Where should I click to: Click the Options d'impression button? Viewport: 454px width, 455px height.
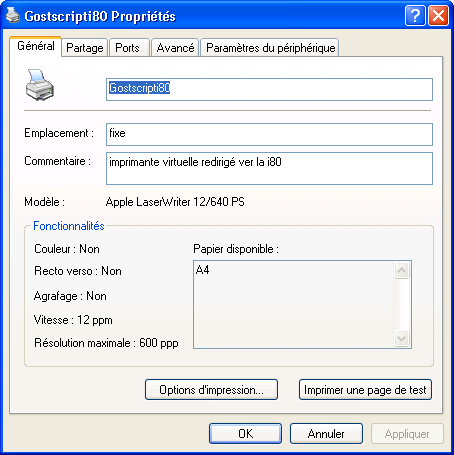(211, 389)
